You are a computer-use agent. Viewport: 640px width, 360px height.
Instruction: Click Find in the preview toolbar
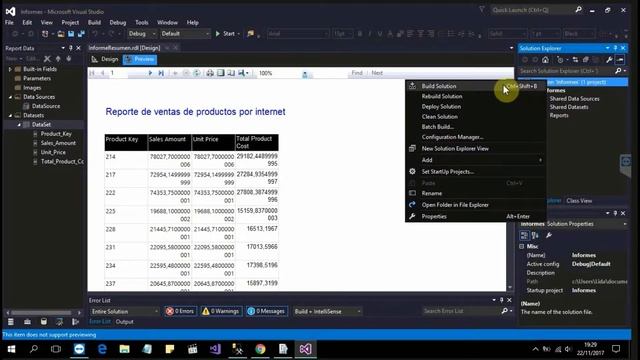click(x=357, y=73)
